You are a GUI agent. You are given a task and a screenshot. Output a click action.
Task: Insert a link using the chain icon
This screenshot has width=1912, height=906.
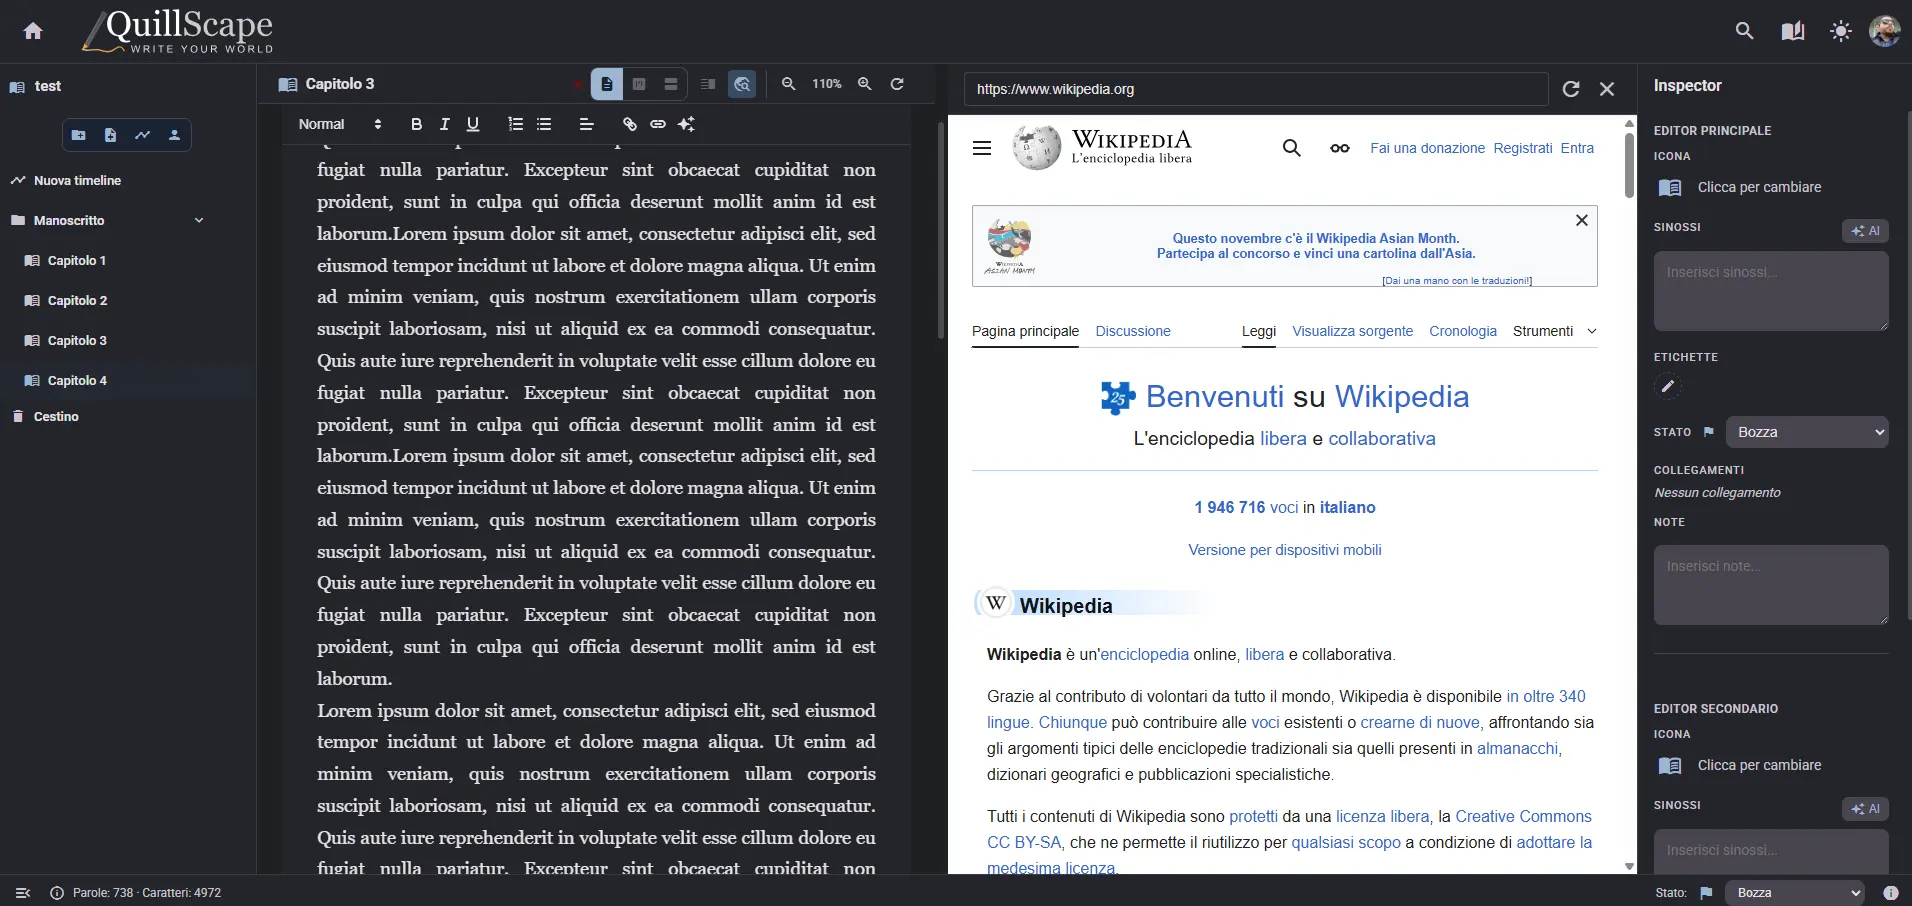(629, 124)
